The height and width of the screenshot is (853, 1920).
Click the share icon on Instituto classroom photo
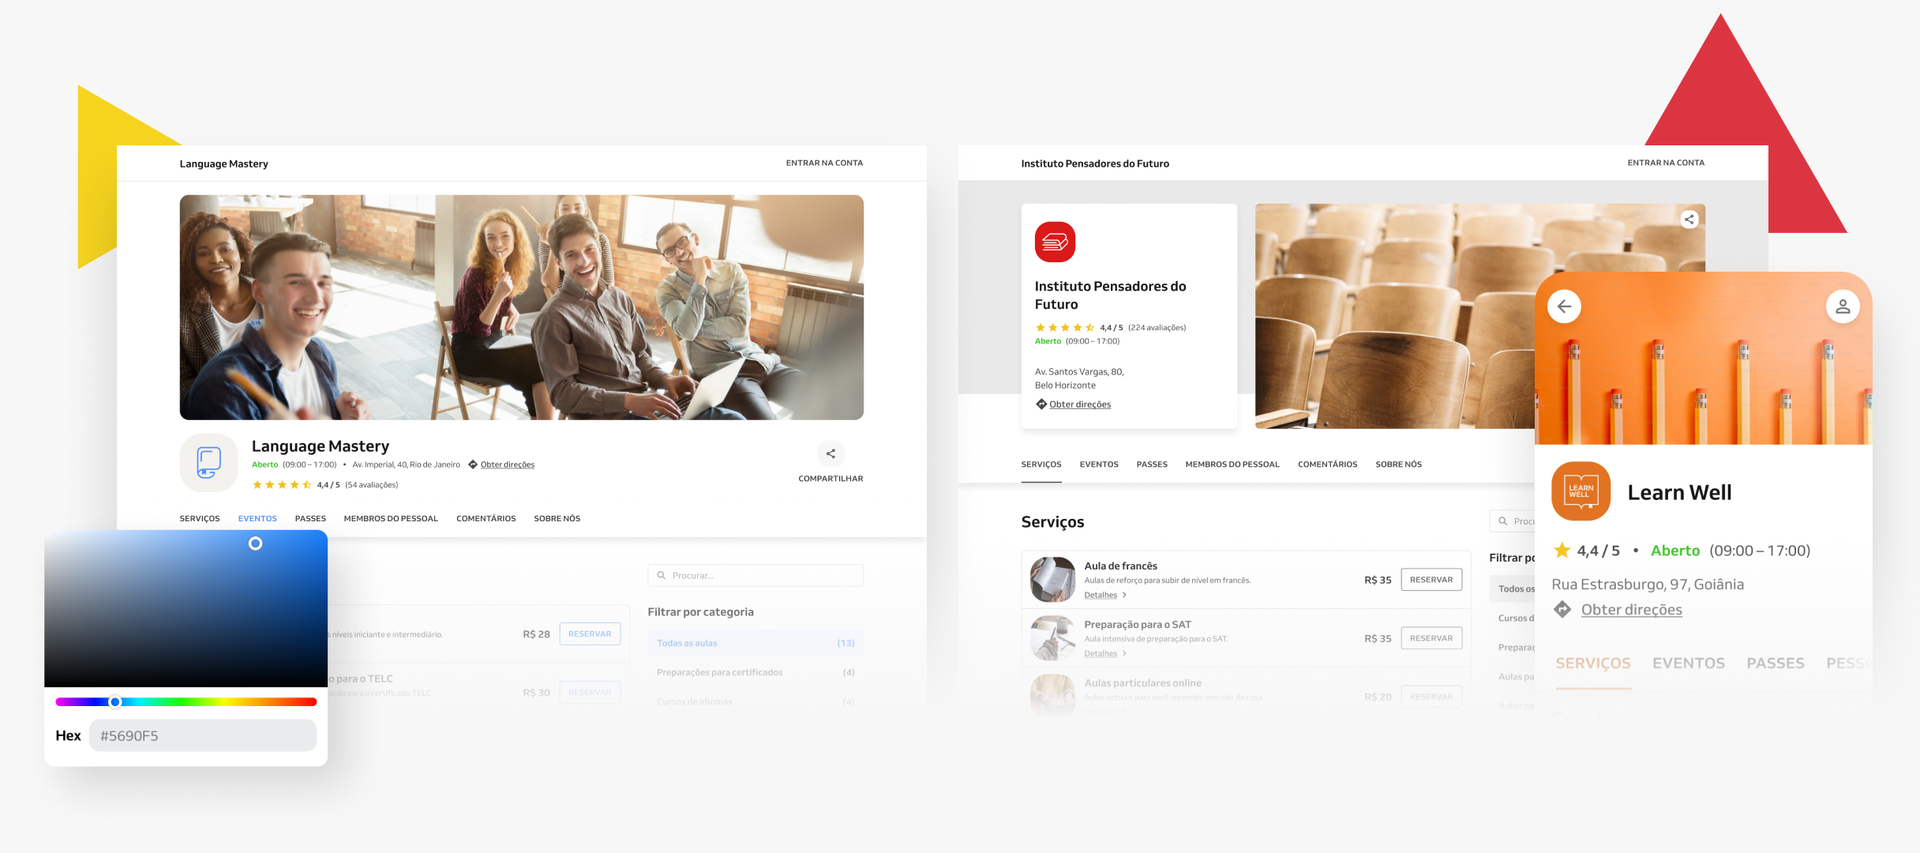coord(1689,220)
